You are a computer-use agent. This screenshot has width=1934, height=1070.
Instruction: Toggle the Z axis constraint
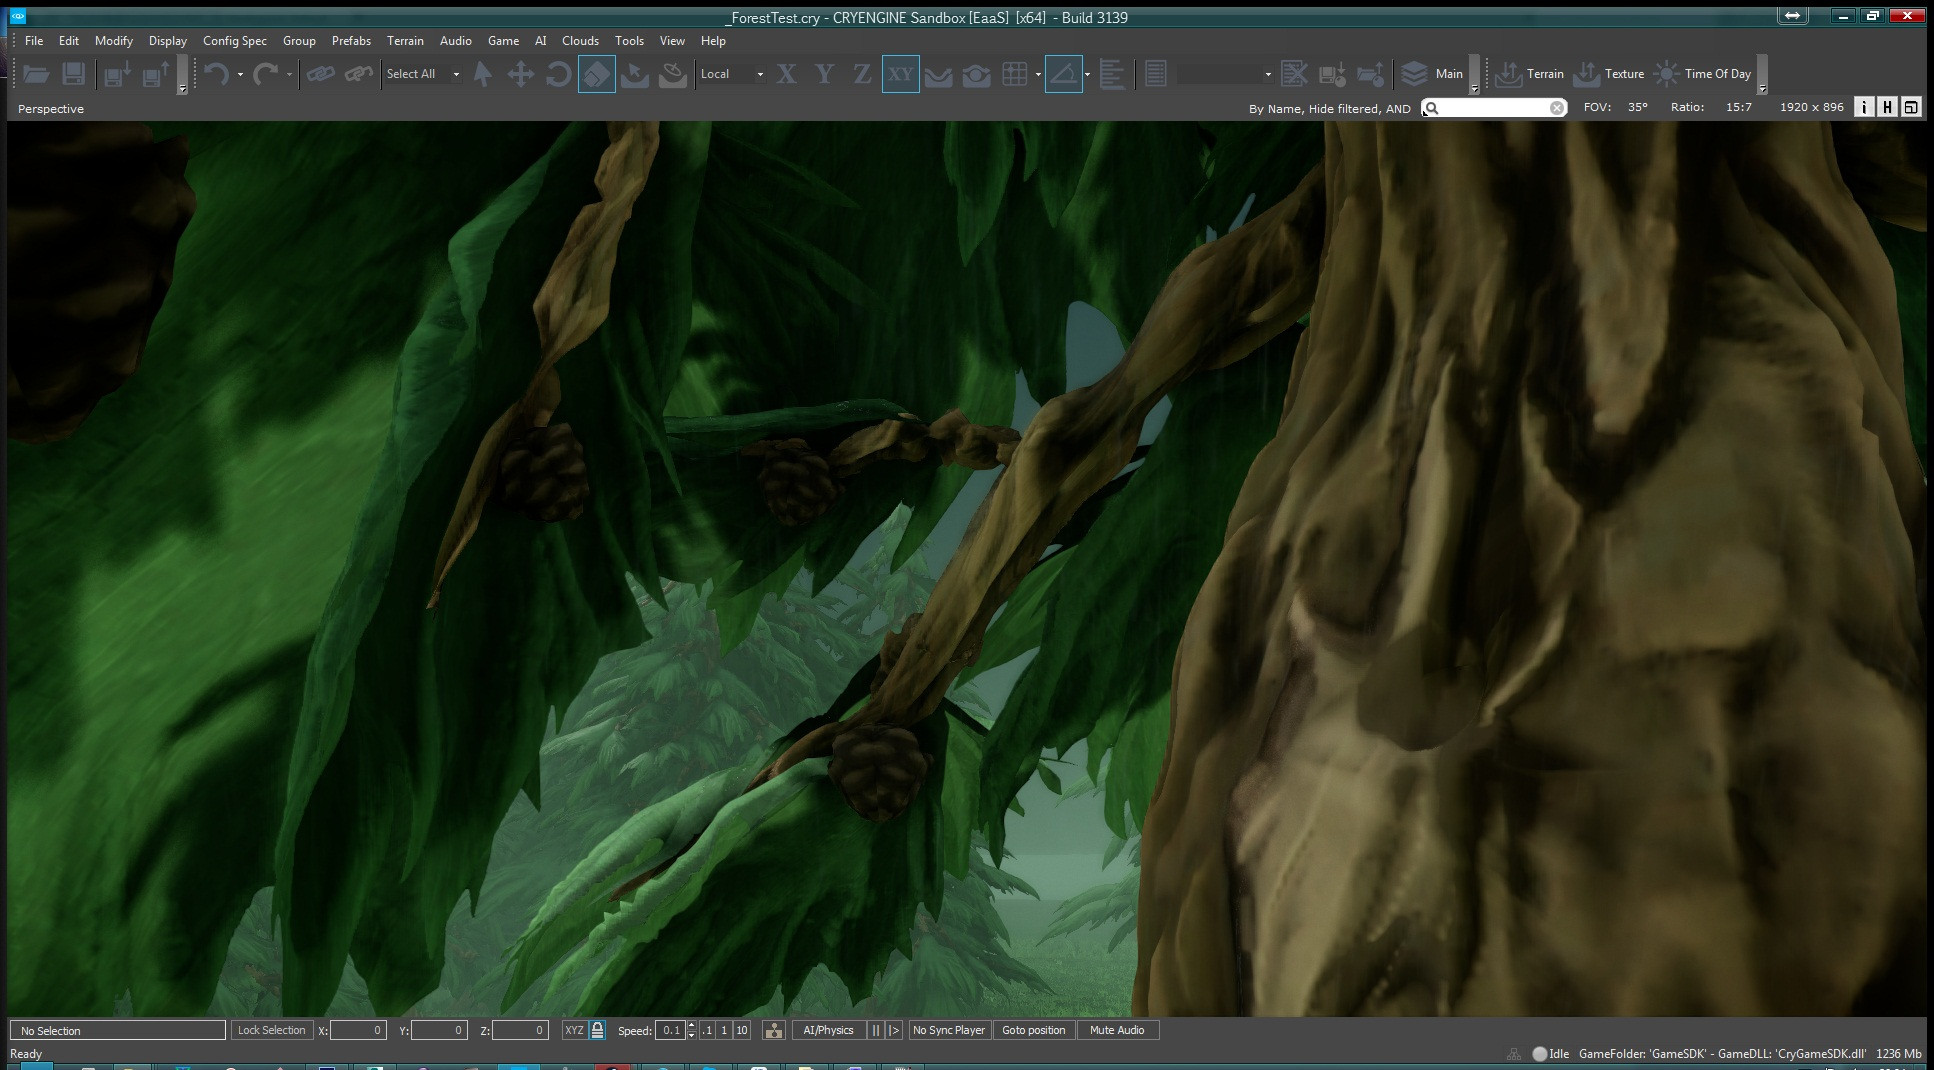point(861,74)
